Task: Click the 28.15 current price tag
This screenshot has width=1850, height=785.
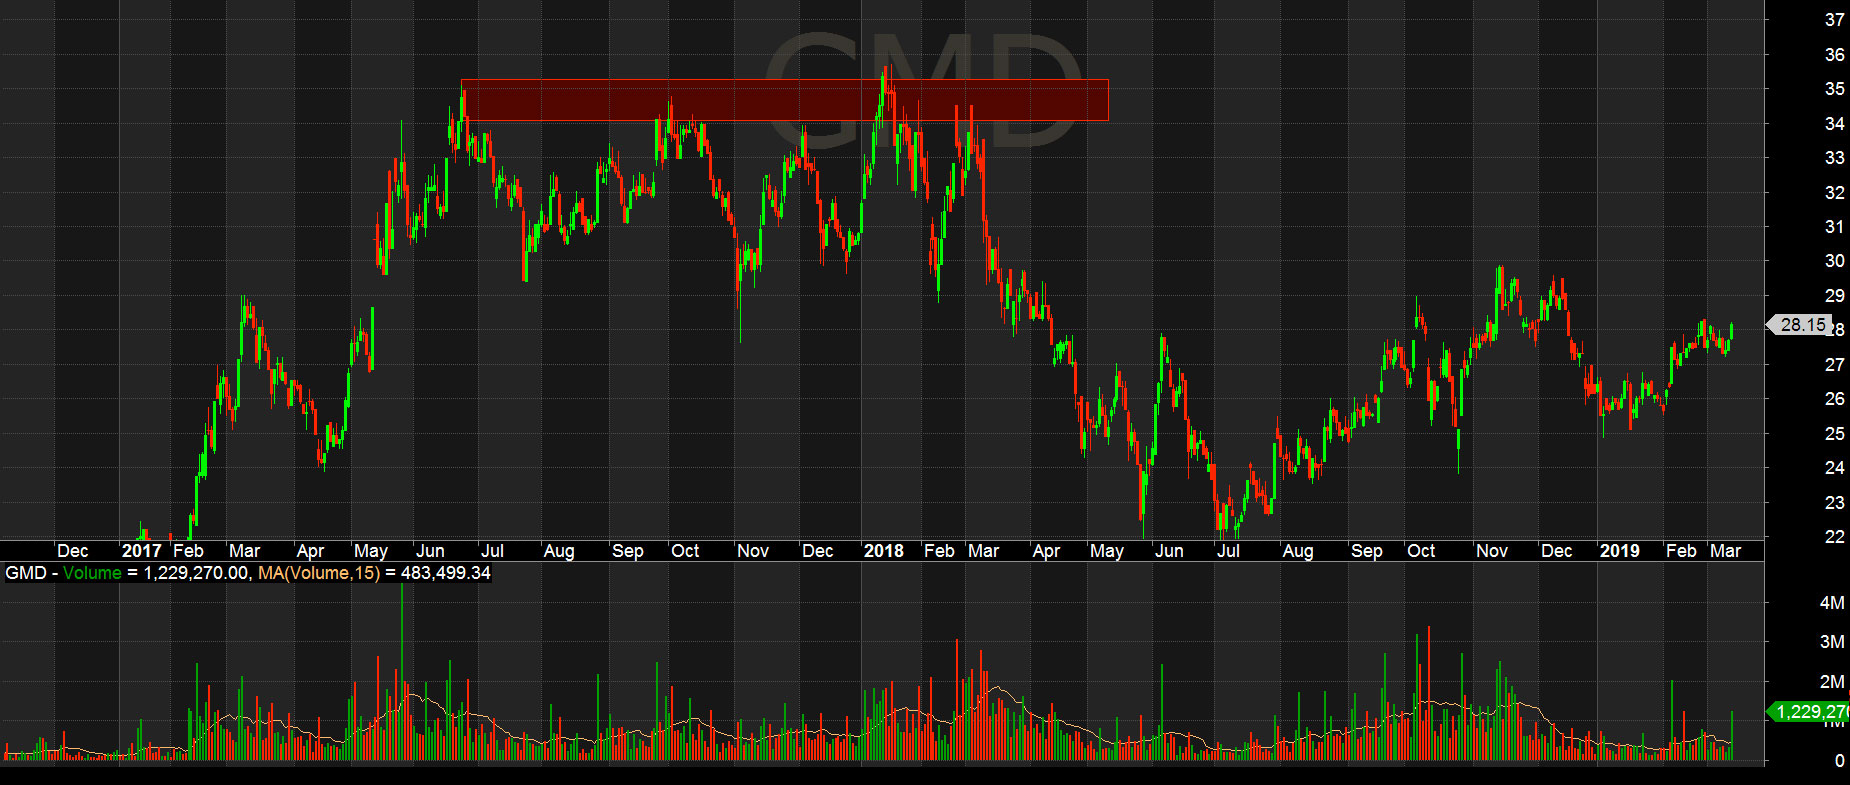Action: coord(1802,325)
